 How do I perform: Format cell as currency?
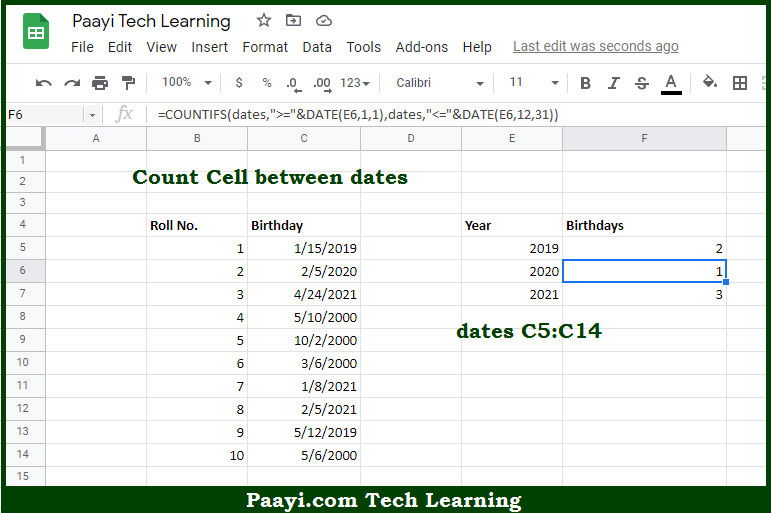239,83
